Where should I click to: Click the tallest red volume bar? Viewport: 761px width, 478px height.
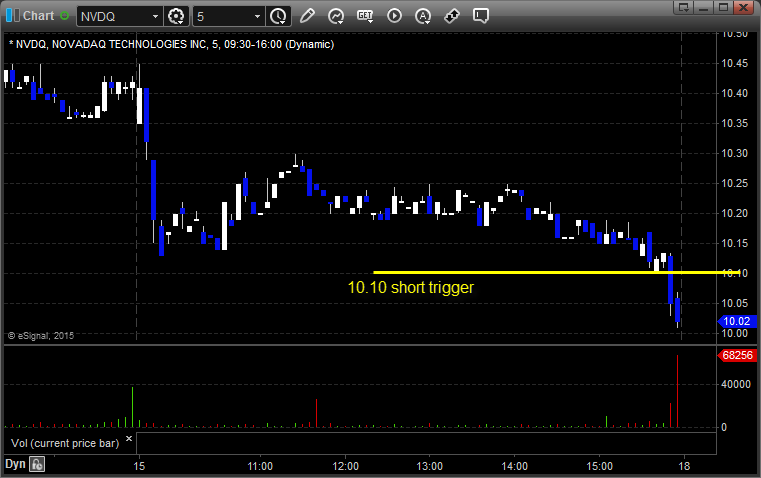pyautogui.click(x=678, y=391)
